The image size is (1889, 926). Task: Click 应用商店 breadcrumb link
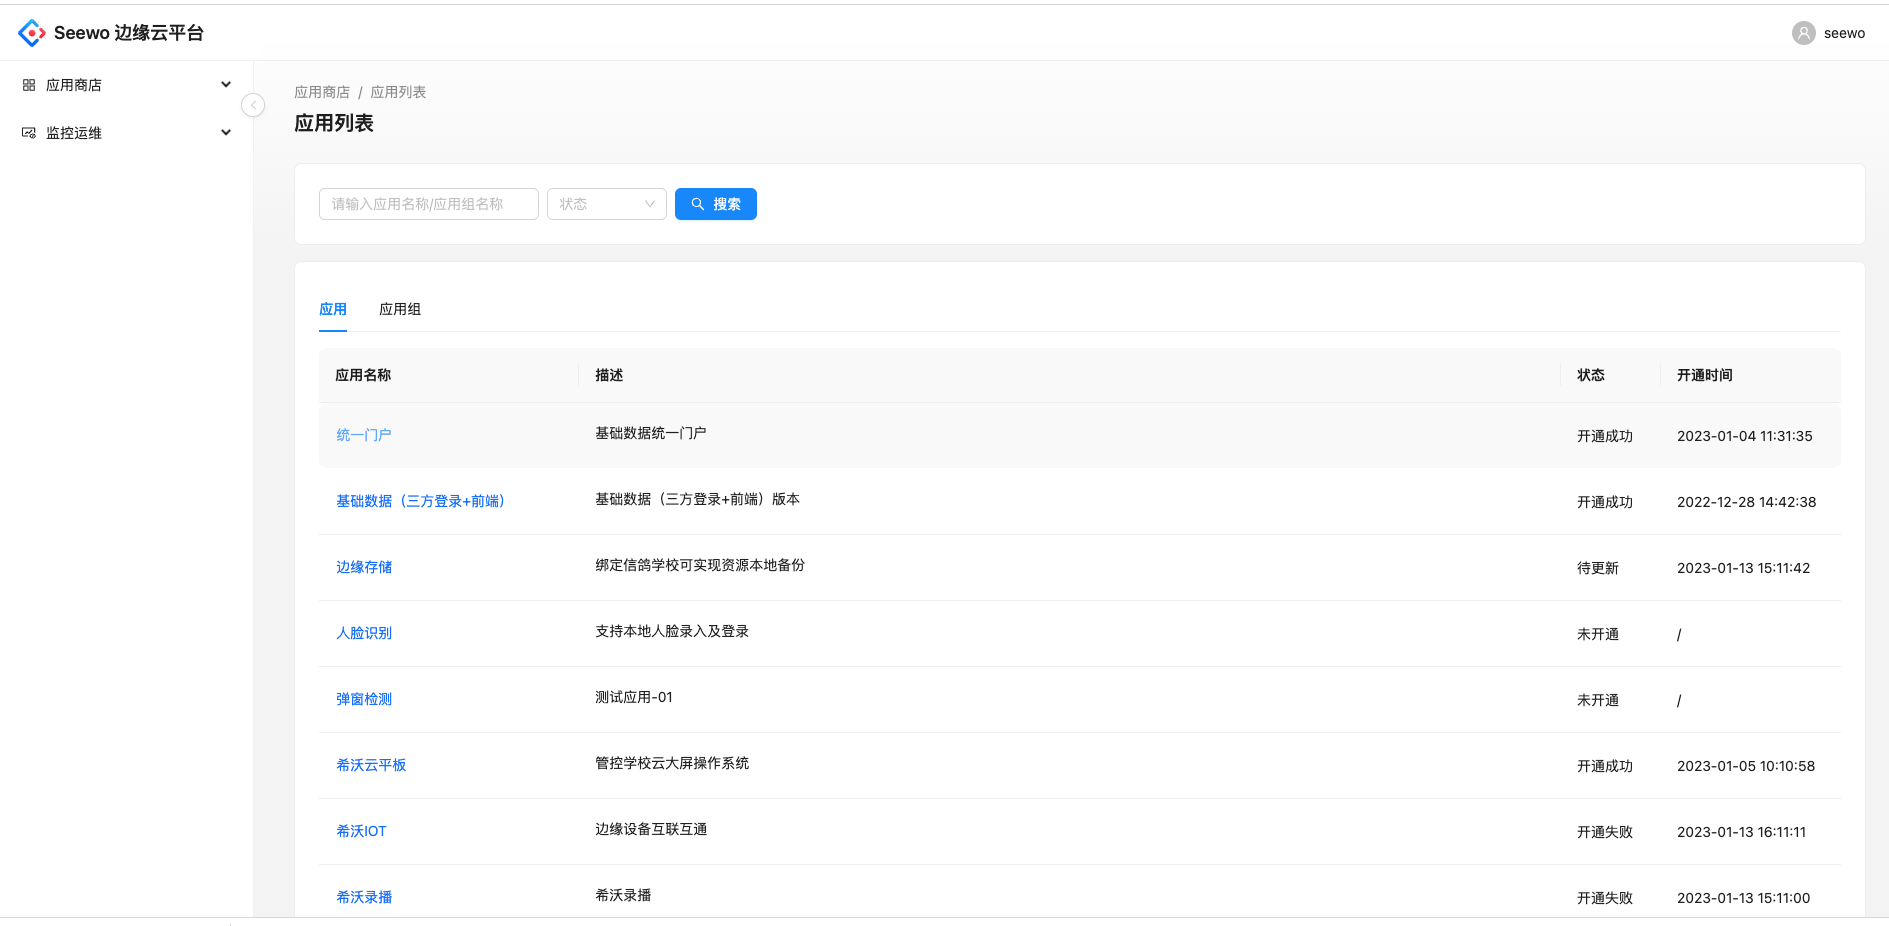click(x=322, y=92)
